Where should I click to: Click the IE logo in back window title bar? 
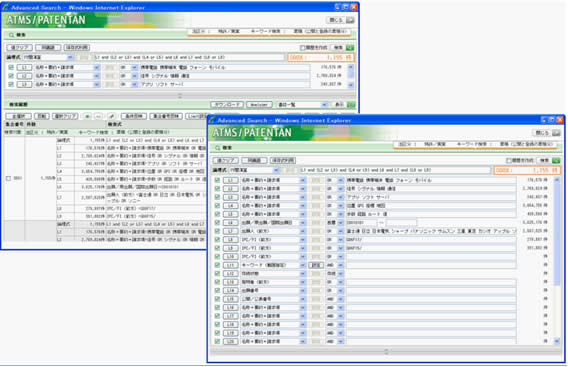click(x=6, y=7)
